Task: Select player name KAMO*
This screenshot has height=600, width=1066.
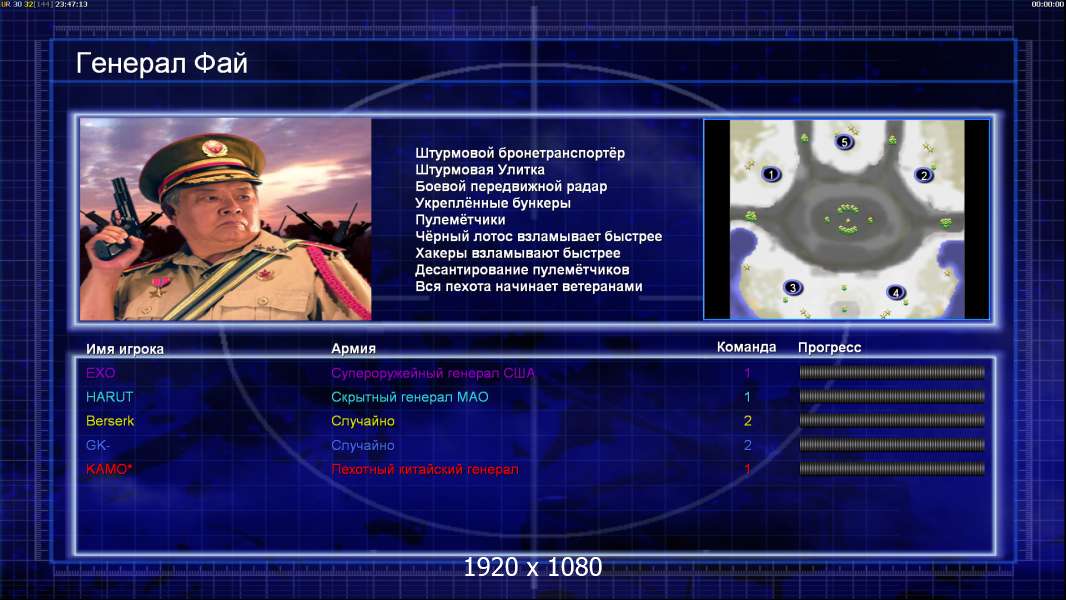Action: click(109, 469)
